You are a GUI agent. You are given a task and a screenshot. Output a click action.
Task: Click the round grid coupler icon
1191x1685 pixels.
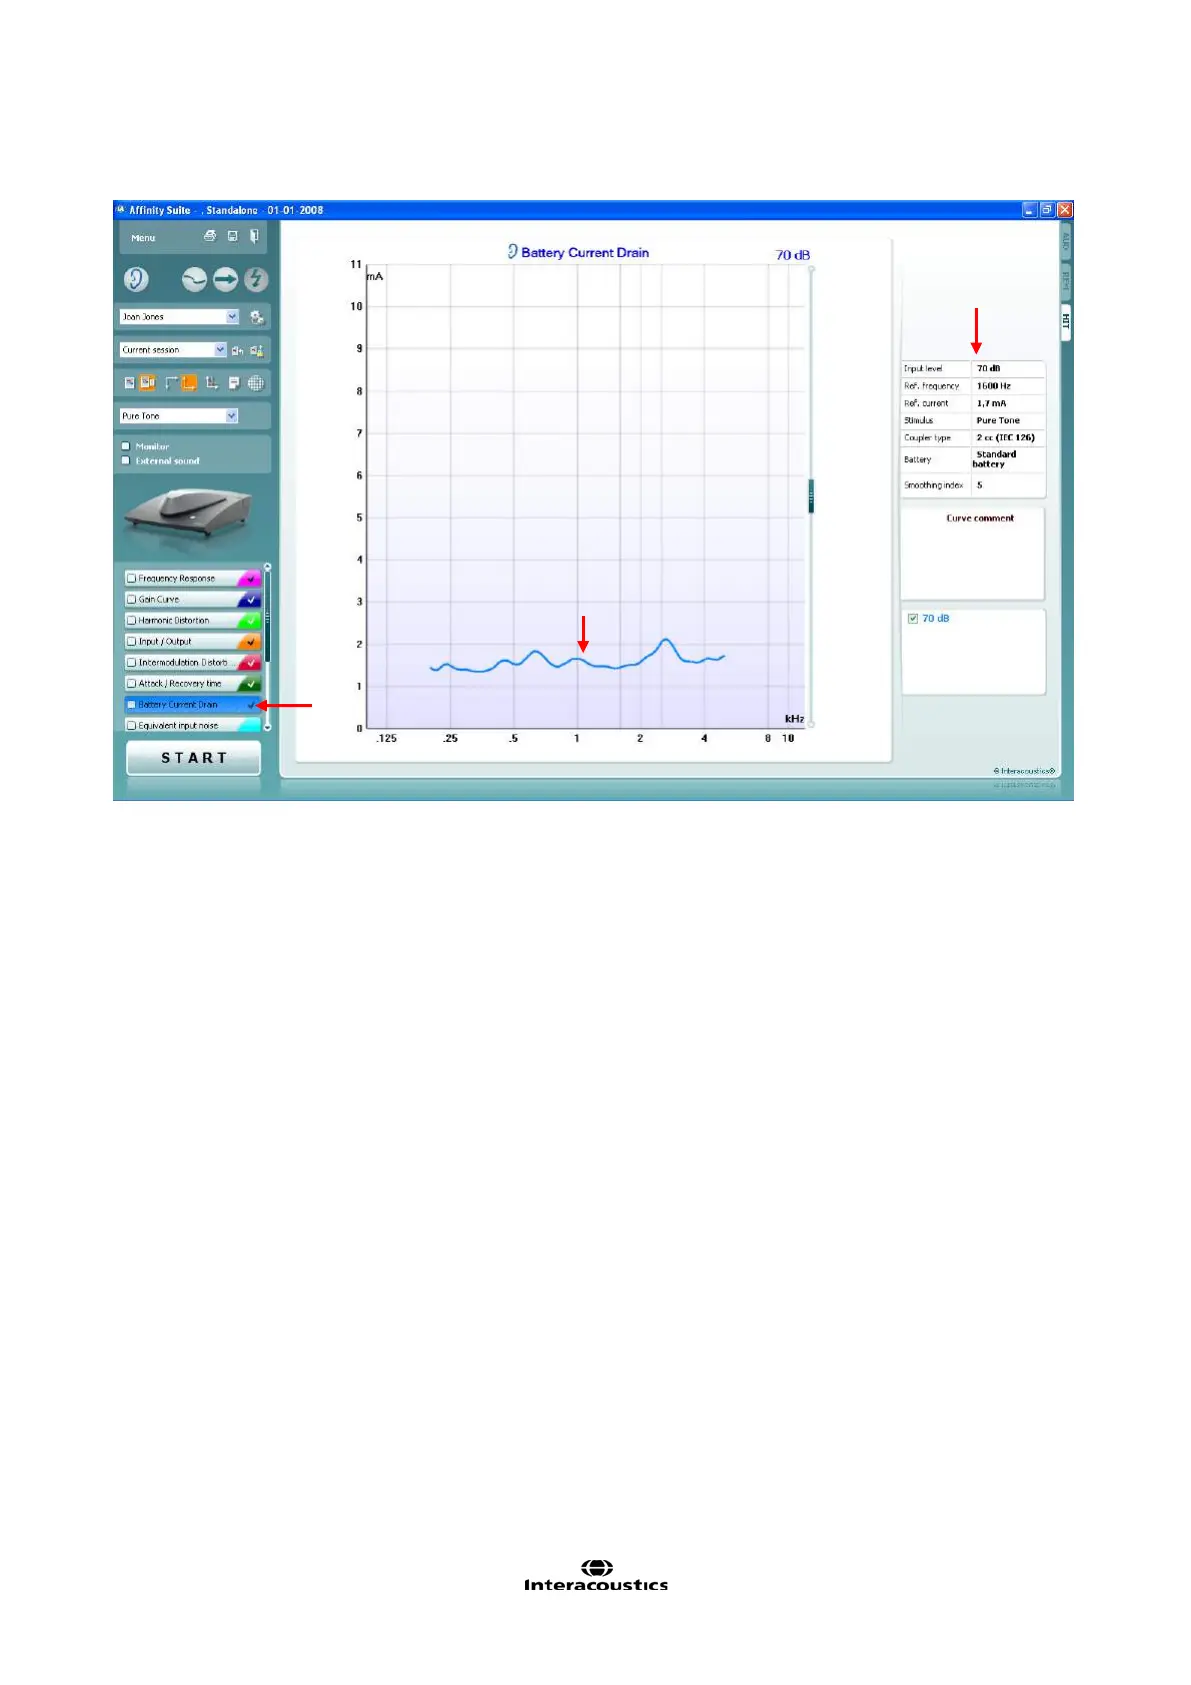tap(256, 383)
